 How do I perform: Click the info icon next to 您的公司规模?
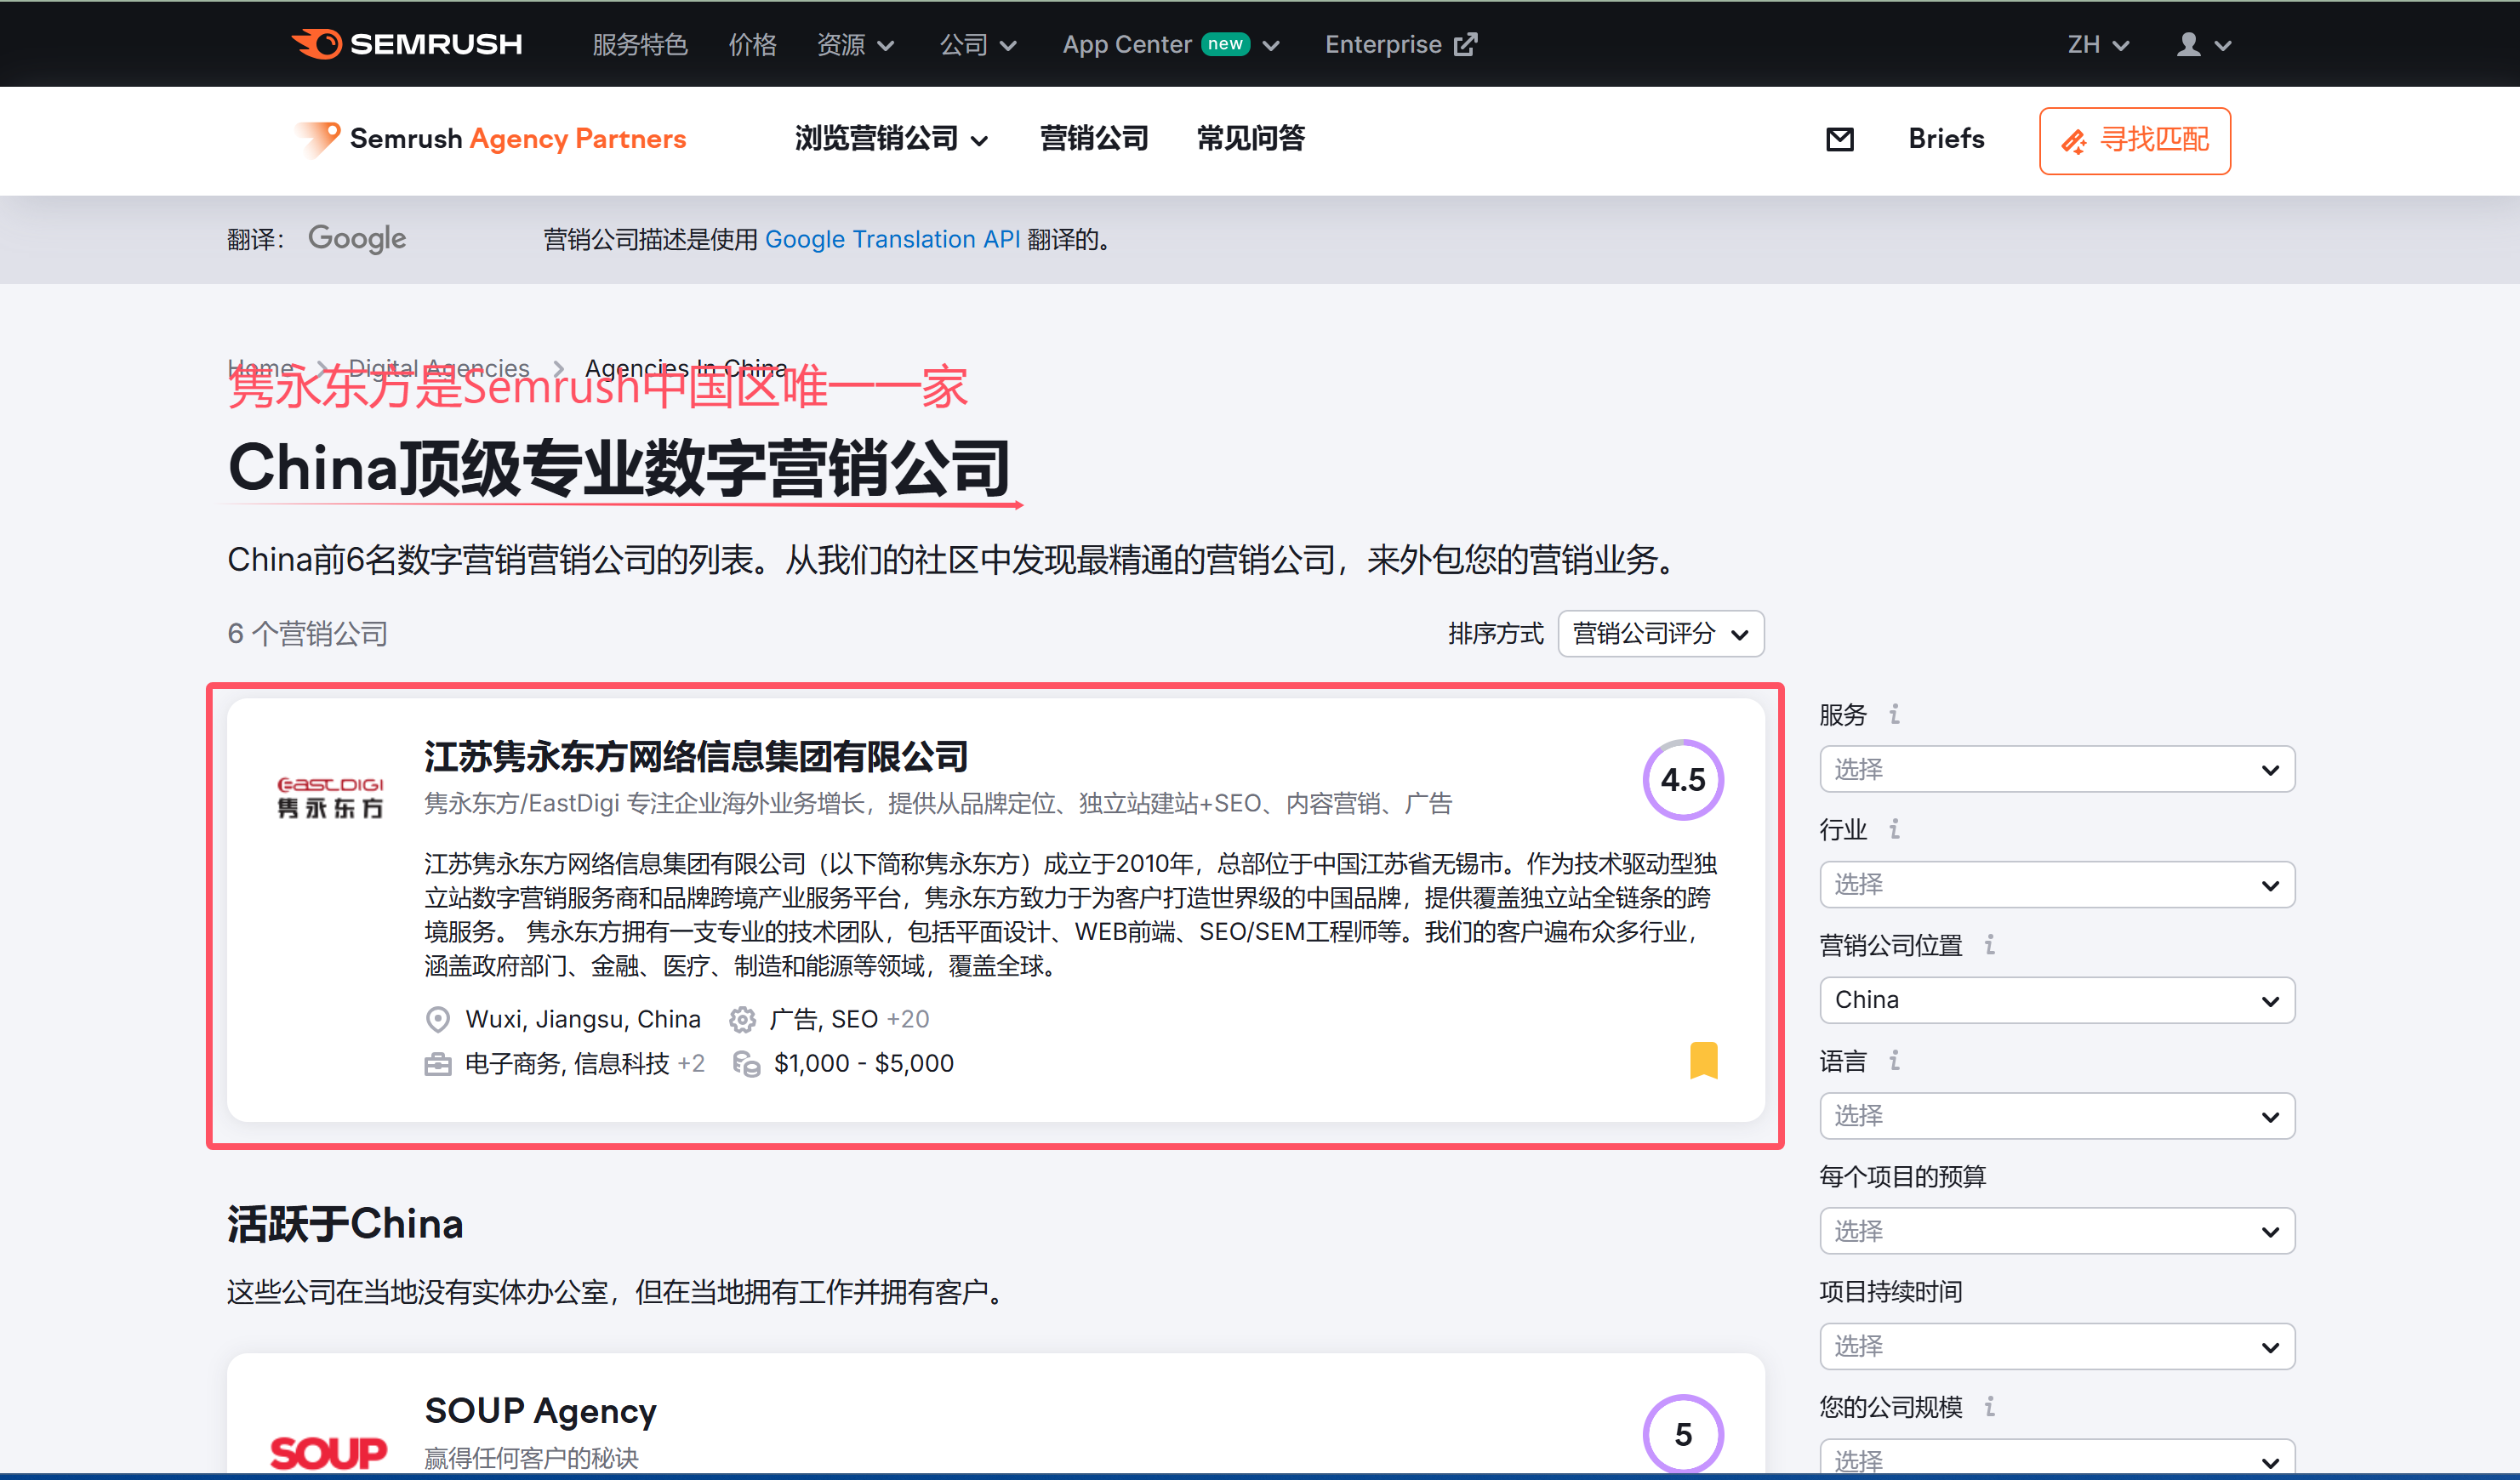(1990, 1406)
